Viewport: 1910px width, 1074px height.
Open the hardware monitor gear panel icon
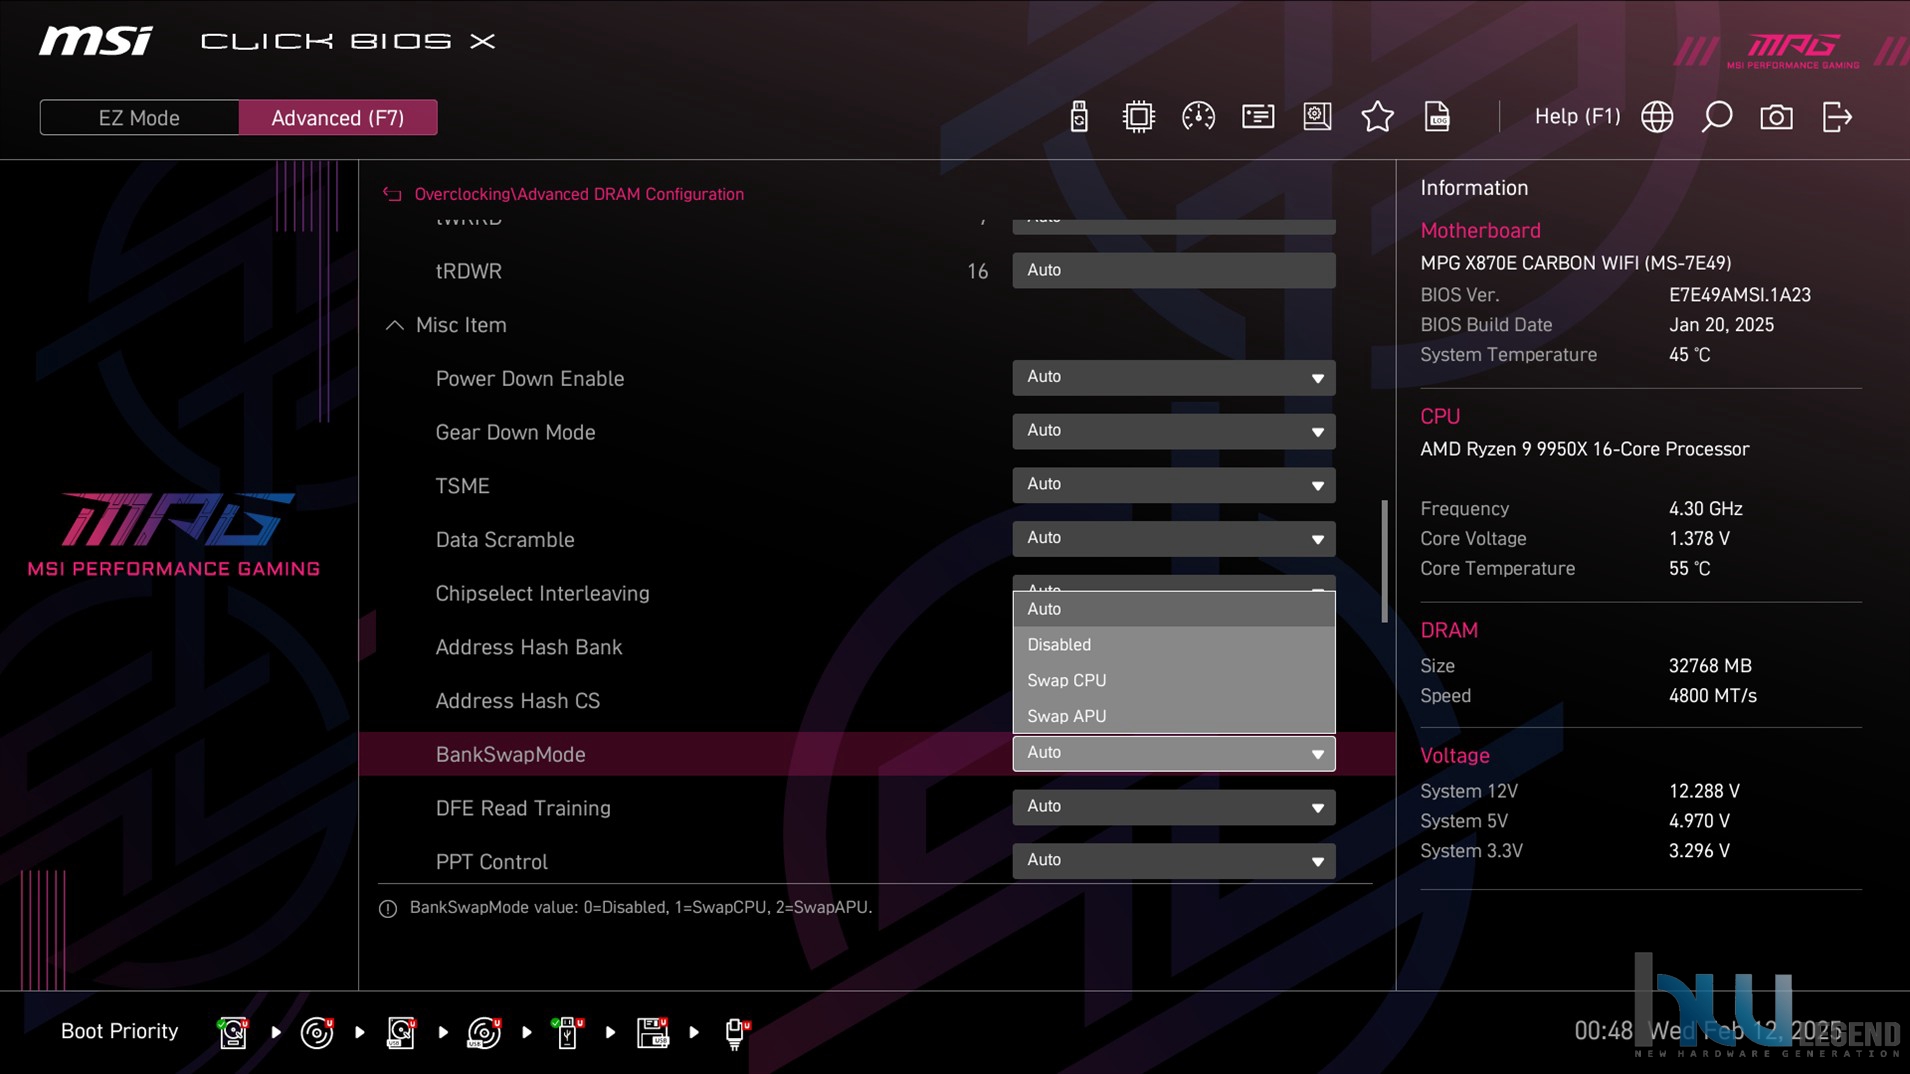(x=1317, y=117)
